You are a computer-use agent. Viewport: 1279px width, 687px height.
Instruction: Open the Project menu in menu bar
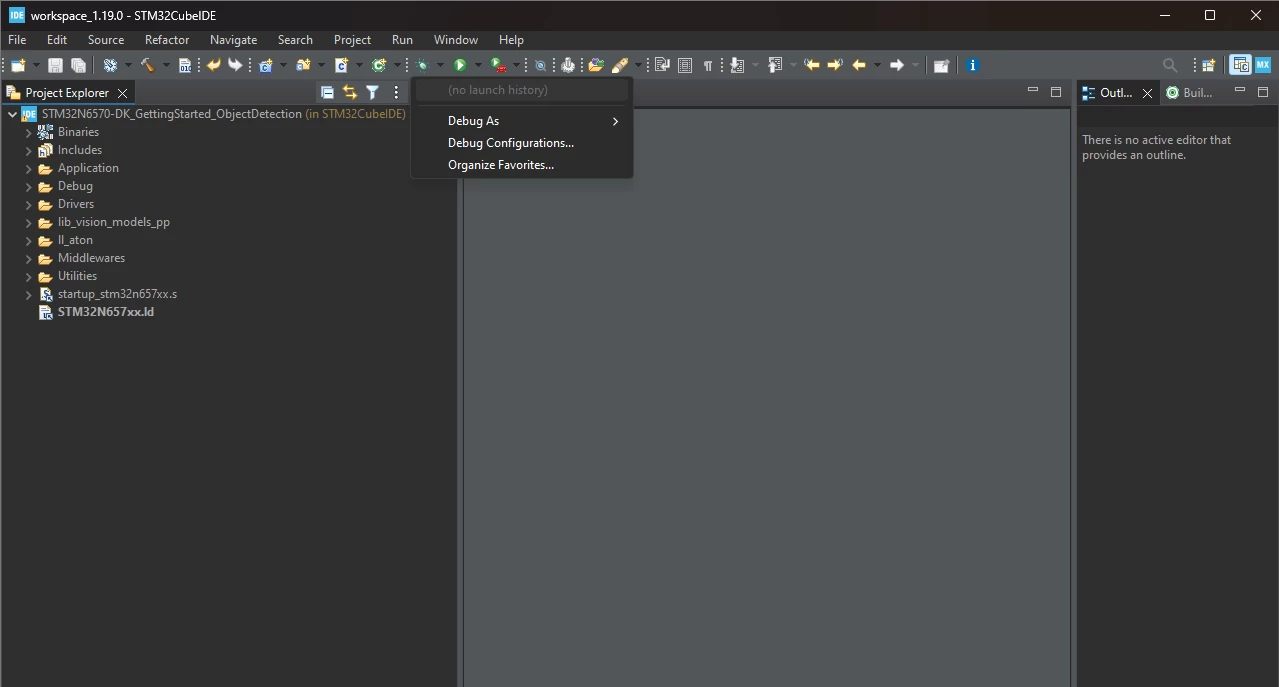352,40
